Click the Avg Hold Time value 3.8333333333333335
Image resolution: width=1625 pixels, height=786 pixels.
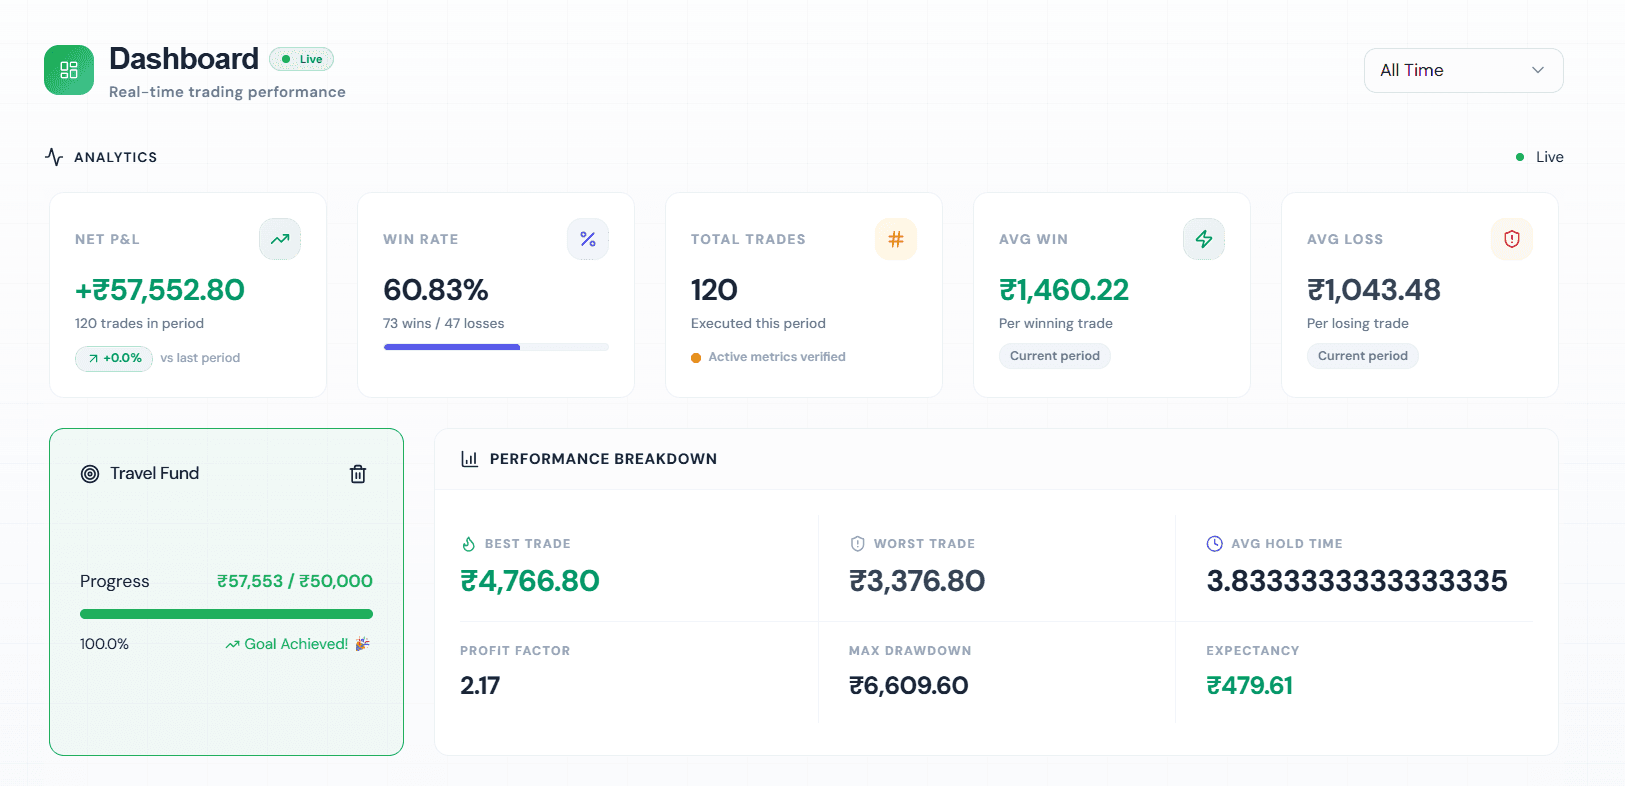1357,581
